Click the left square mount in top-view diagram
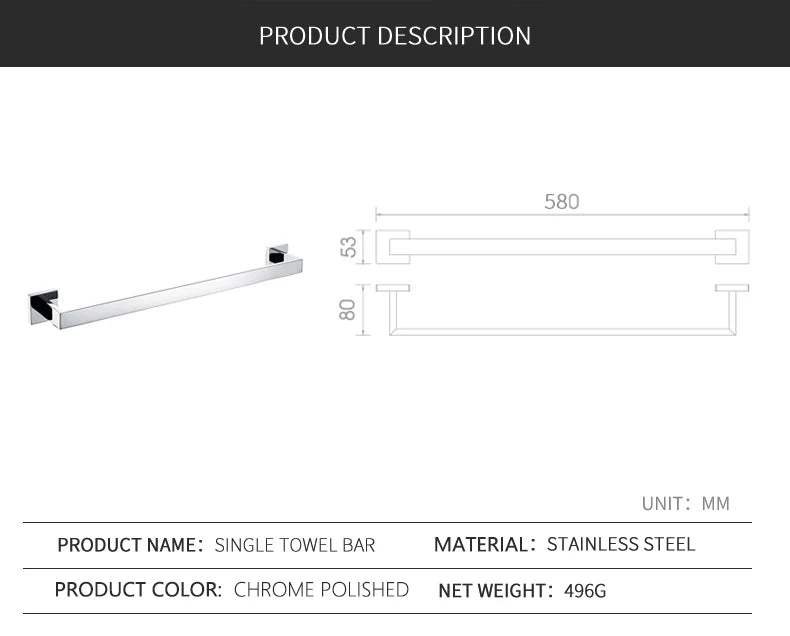 [392, 247]
